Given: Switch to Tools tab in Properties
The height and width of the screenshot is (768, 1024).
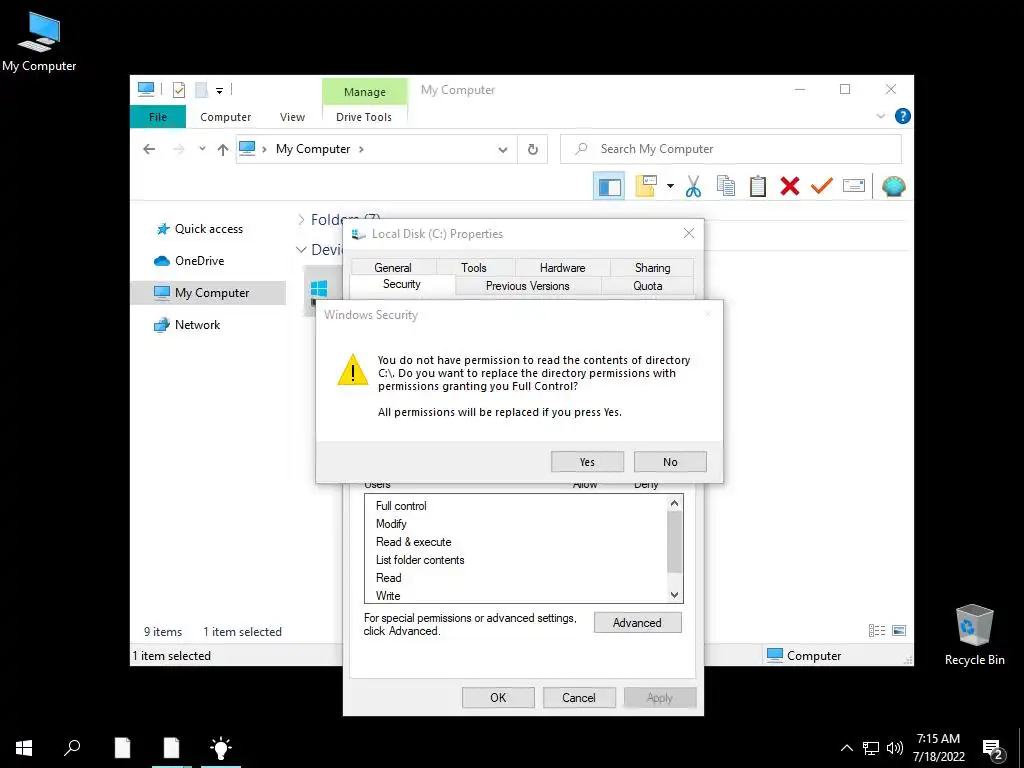Looking at the screenshot, I should (473, 268).
